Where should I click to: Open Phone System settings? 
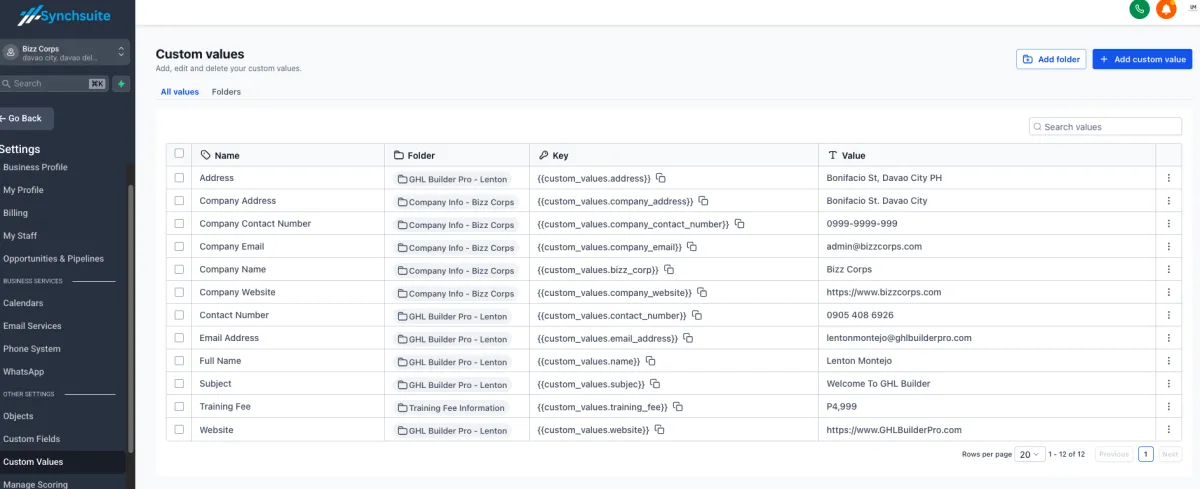[32, 349]
